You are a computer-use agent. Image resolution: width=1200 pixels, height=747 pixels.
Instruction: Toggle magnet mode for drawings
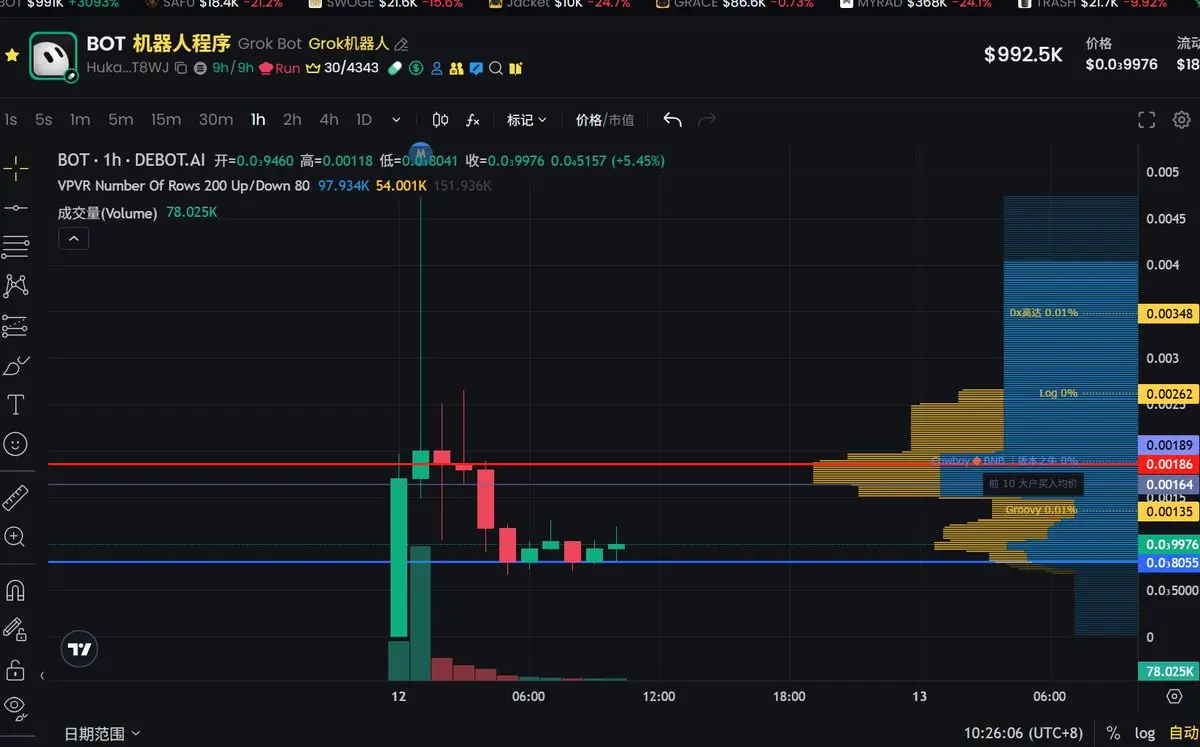pyautogui.click(x=15, y=590)
